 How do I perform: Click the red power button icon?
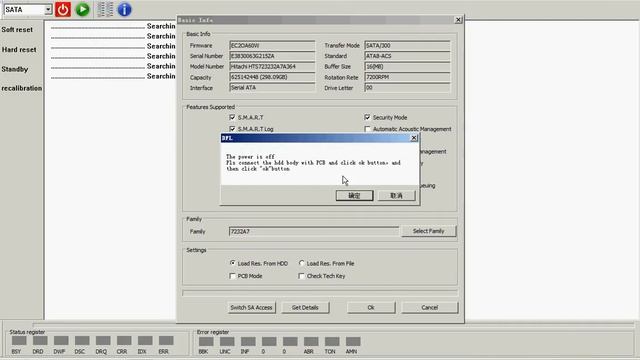(x=63, y=9)
